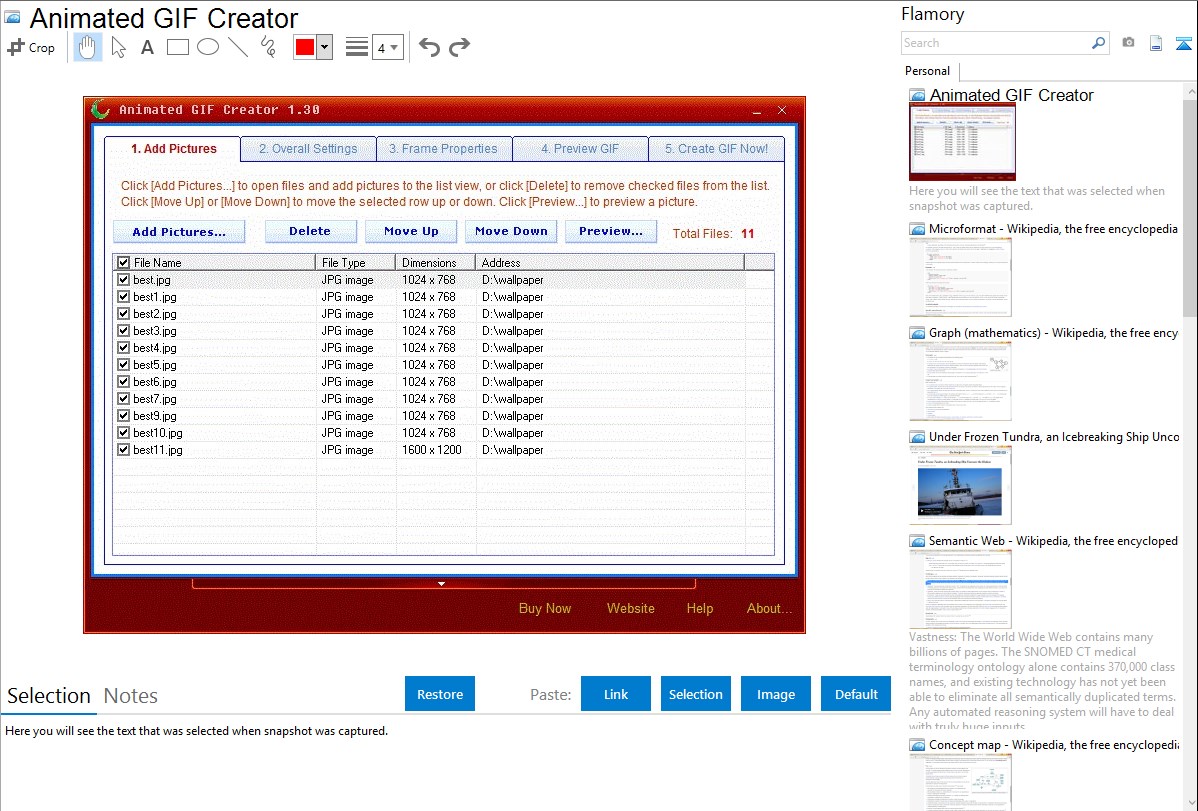Toggle the best11.jpg checkbox
This screenshot has height=811, width=1198.
(x=124, y=450)
